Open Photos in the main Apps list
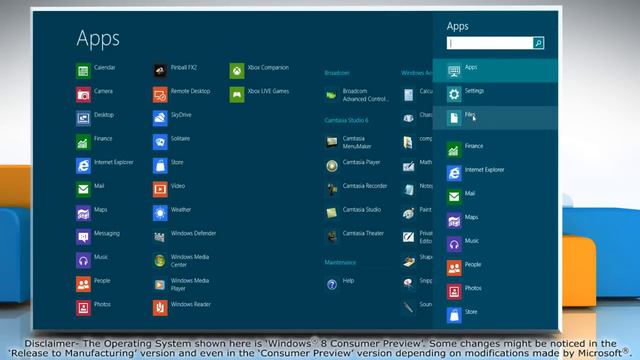 click(83, 308)
